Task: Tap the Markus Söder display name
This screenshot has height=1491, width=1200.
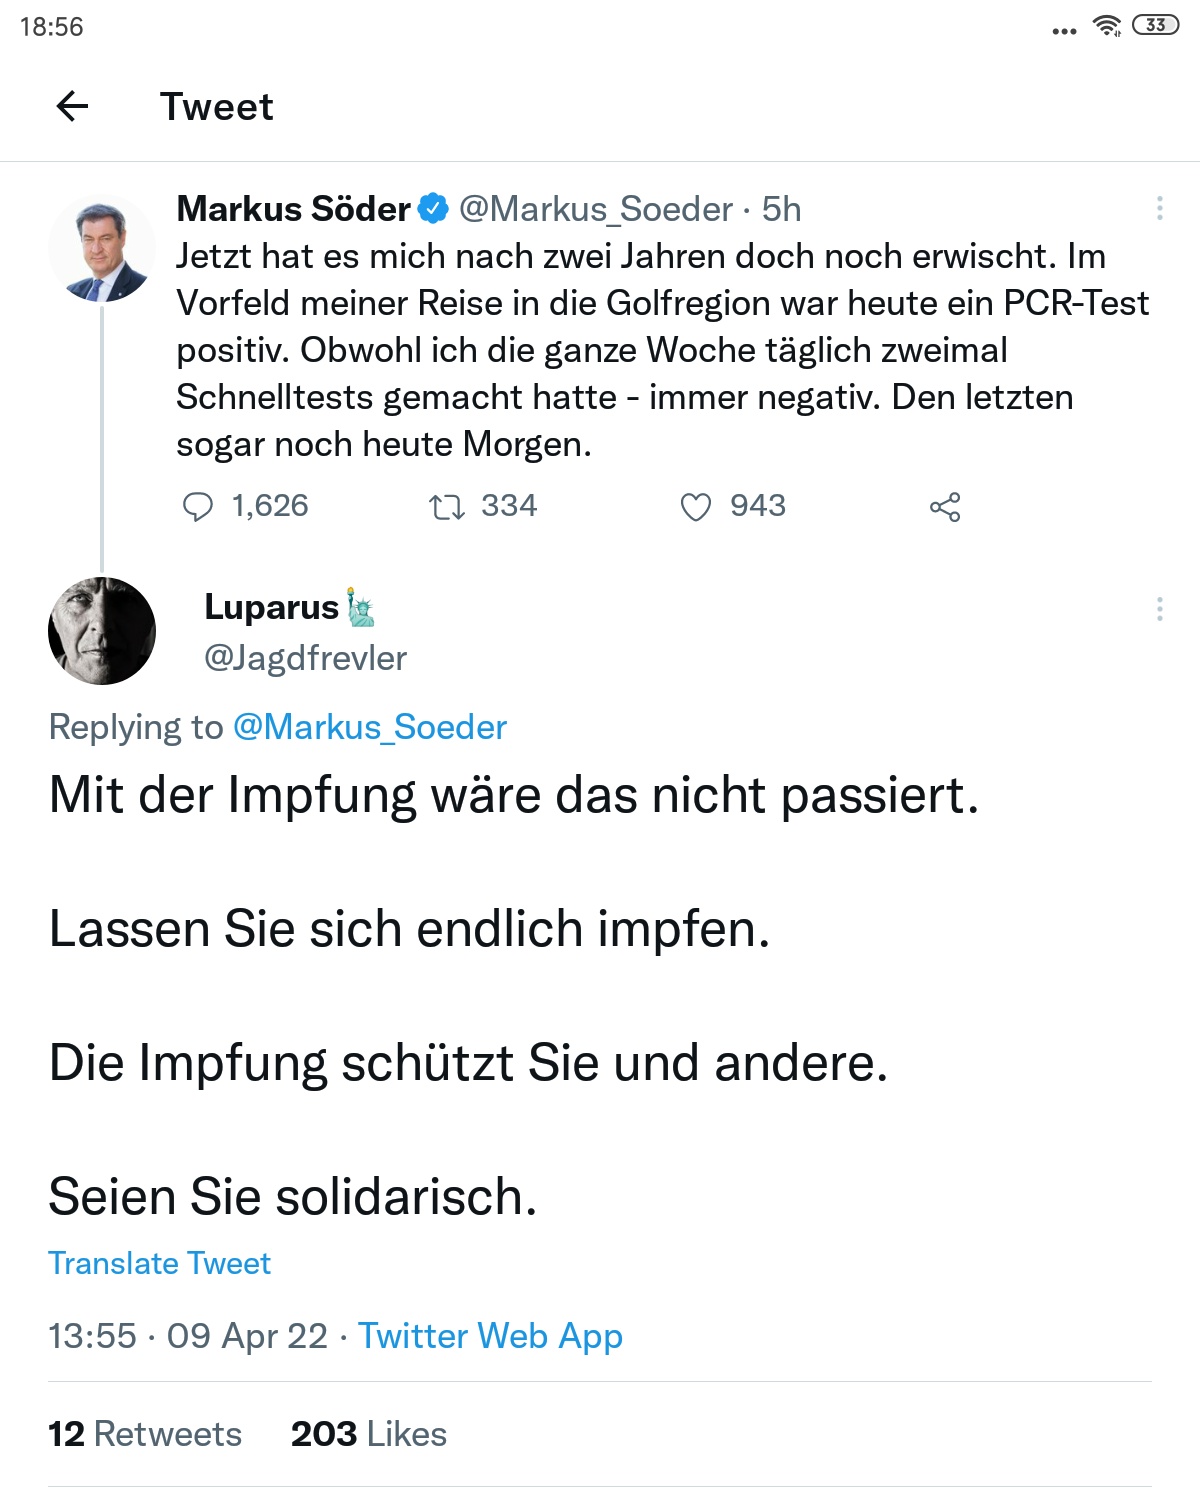Action: click(294, 209)
